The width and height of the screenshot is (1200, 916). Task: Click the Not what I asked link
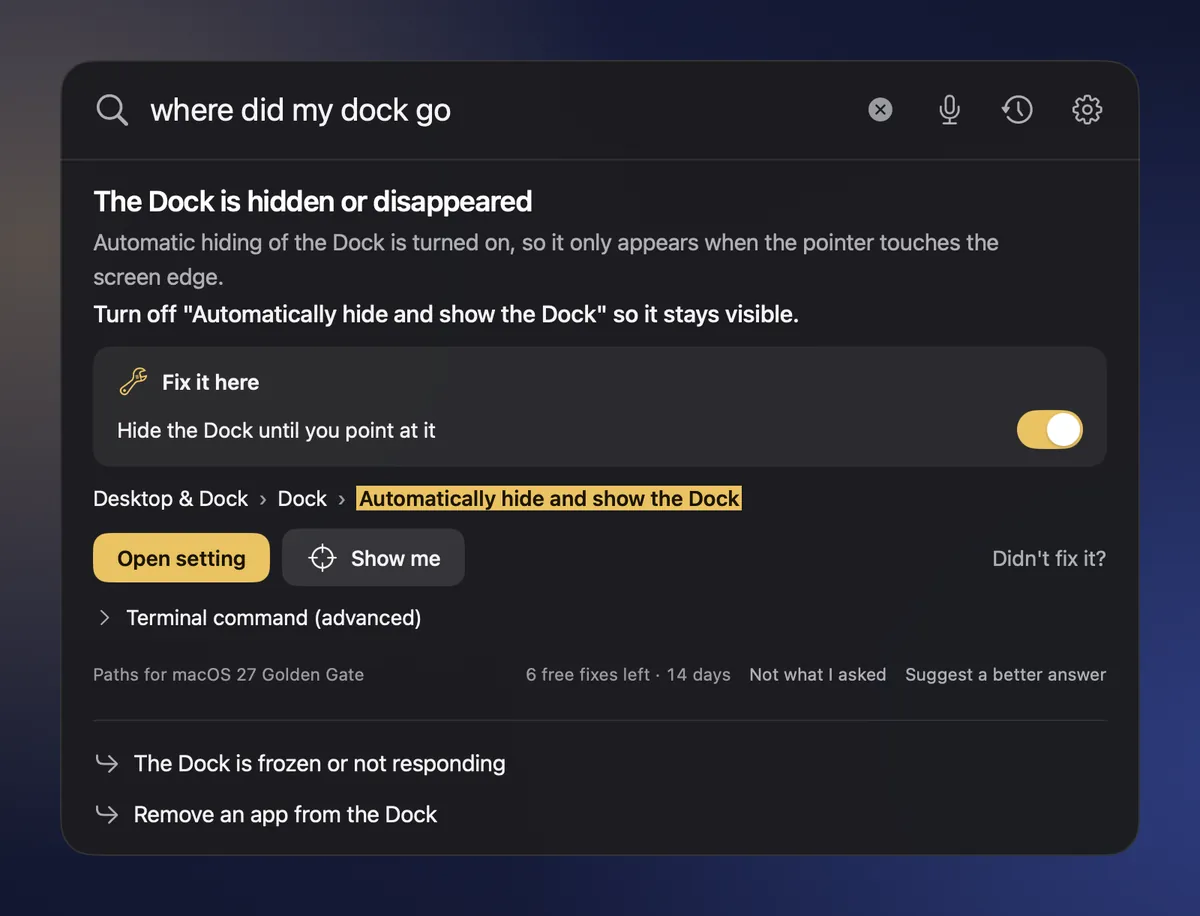click(818, 675)
